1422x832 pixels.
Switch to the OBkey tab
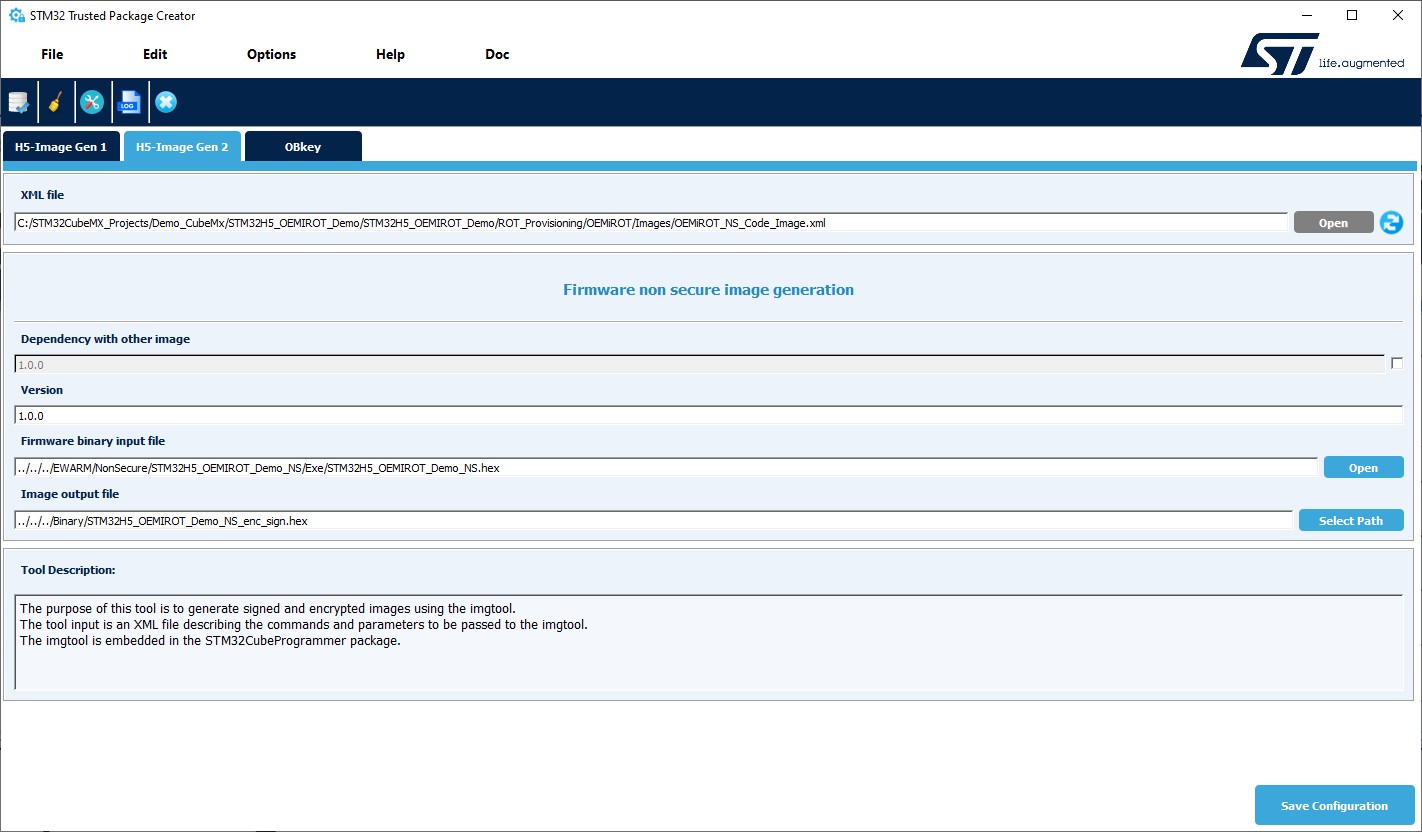click(303, 147)
